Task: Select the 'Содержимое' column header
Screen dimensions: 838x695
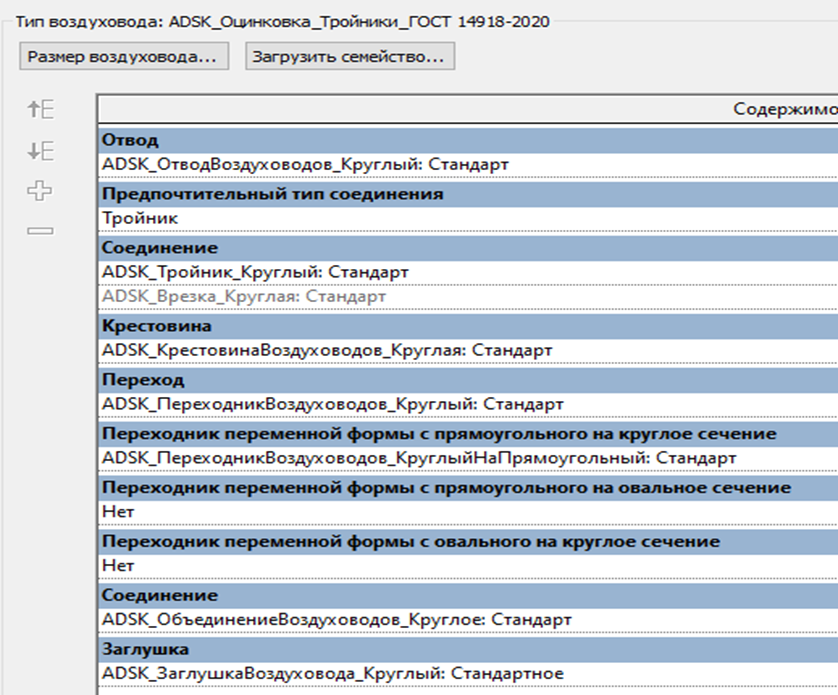Action: tap(468, 109)
